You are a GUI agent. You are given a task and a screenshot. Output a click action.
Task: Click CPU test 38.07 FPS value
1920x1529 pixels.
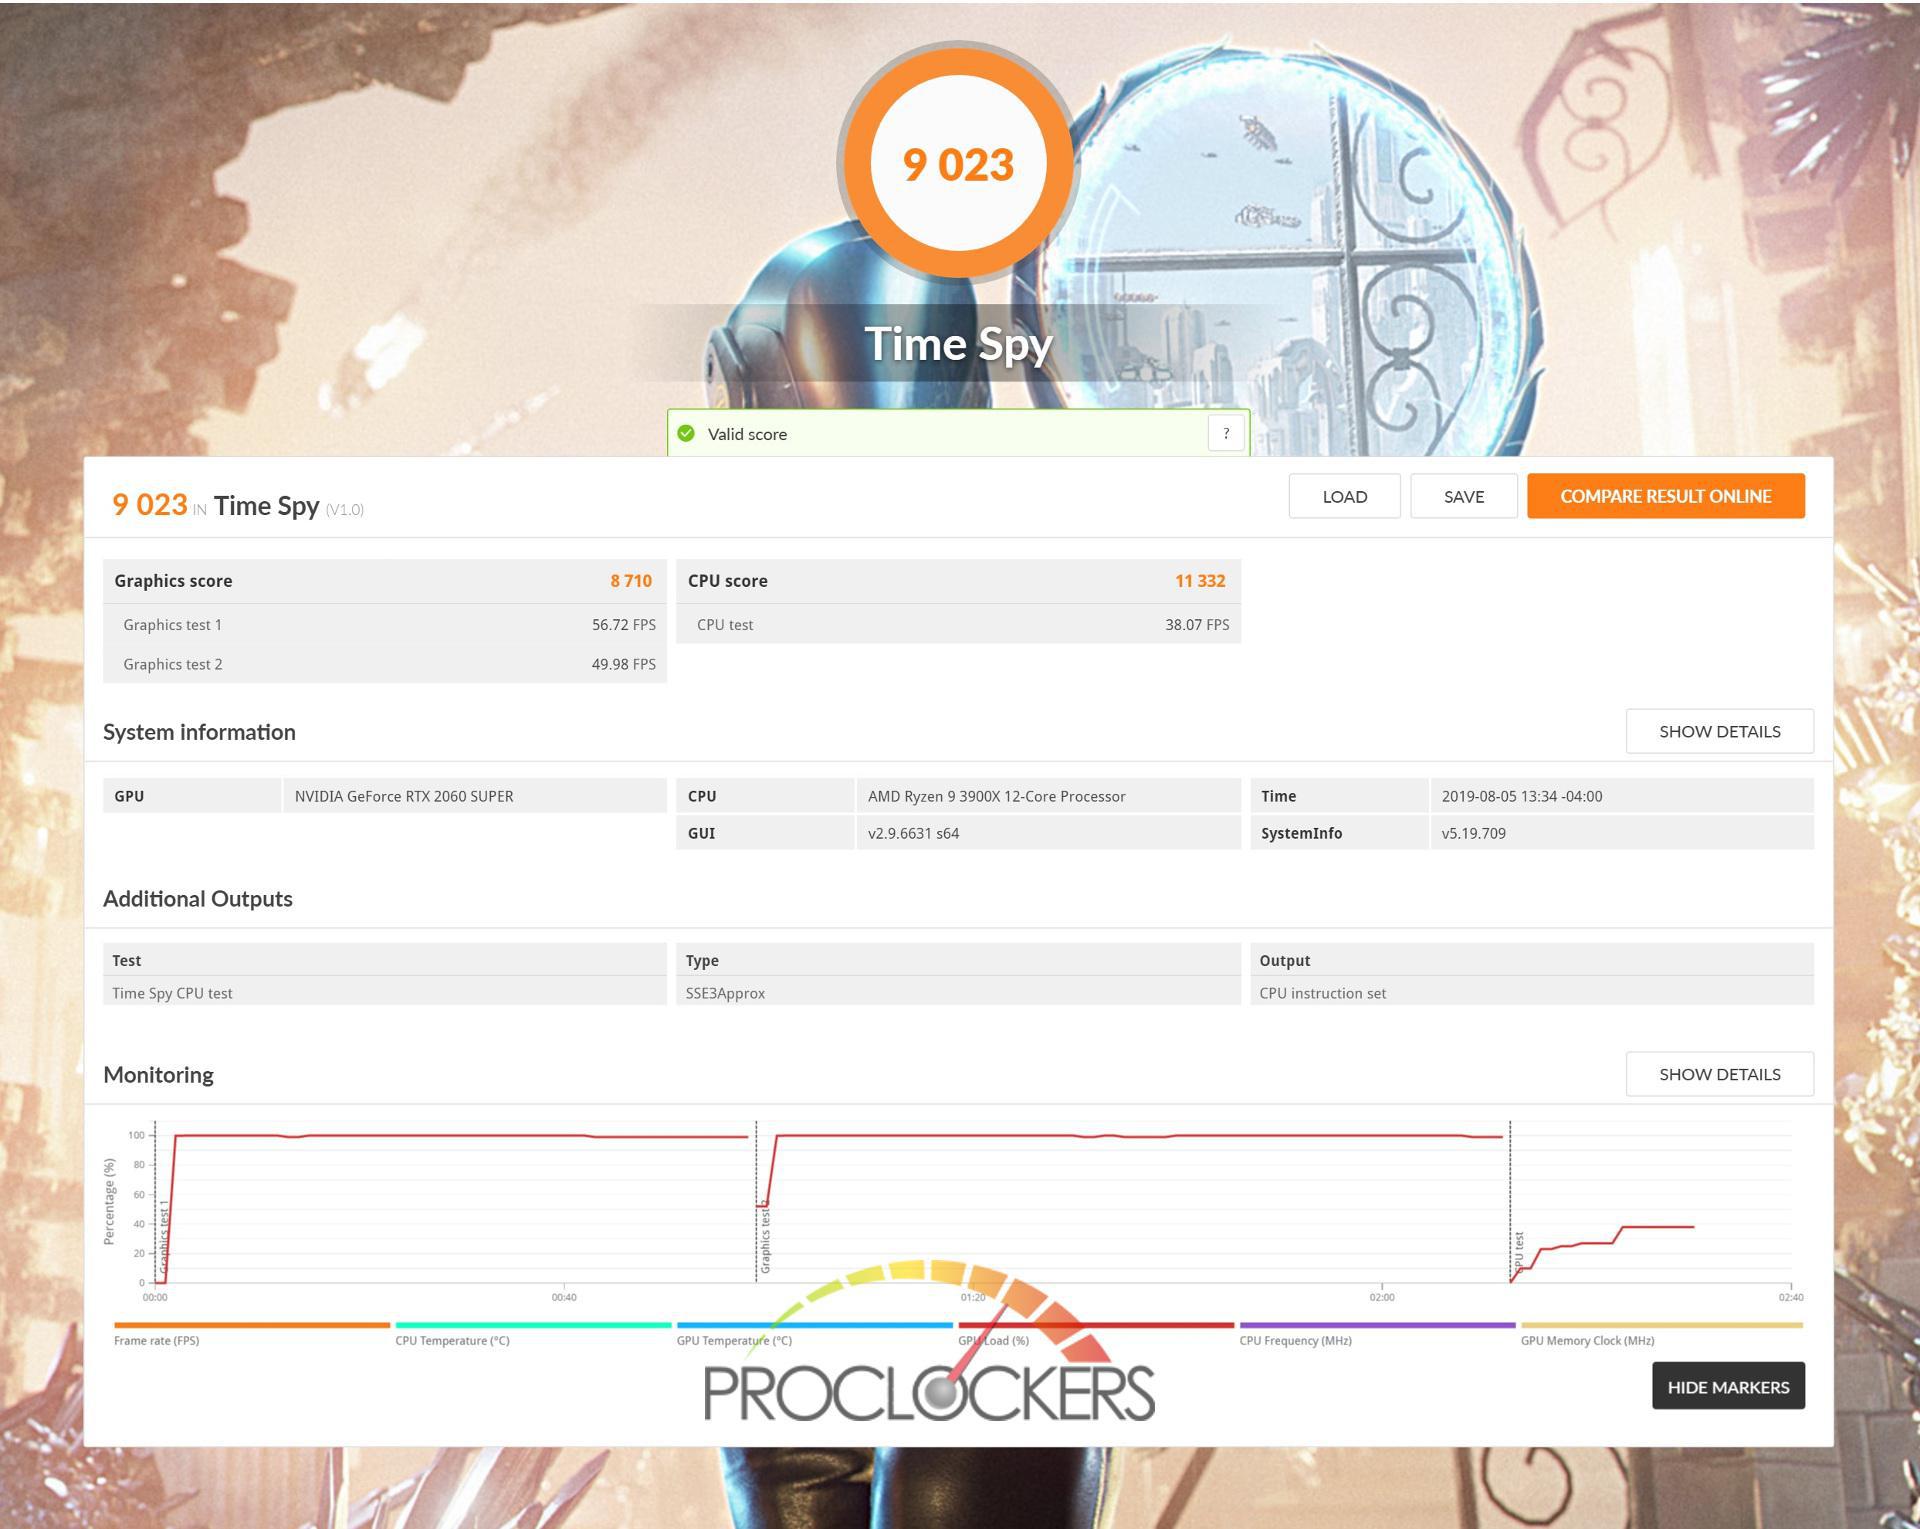click(1197, 625)
